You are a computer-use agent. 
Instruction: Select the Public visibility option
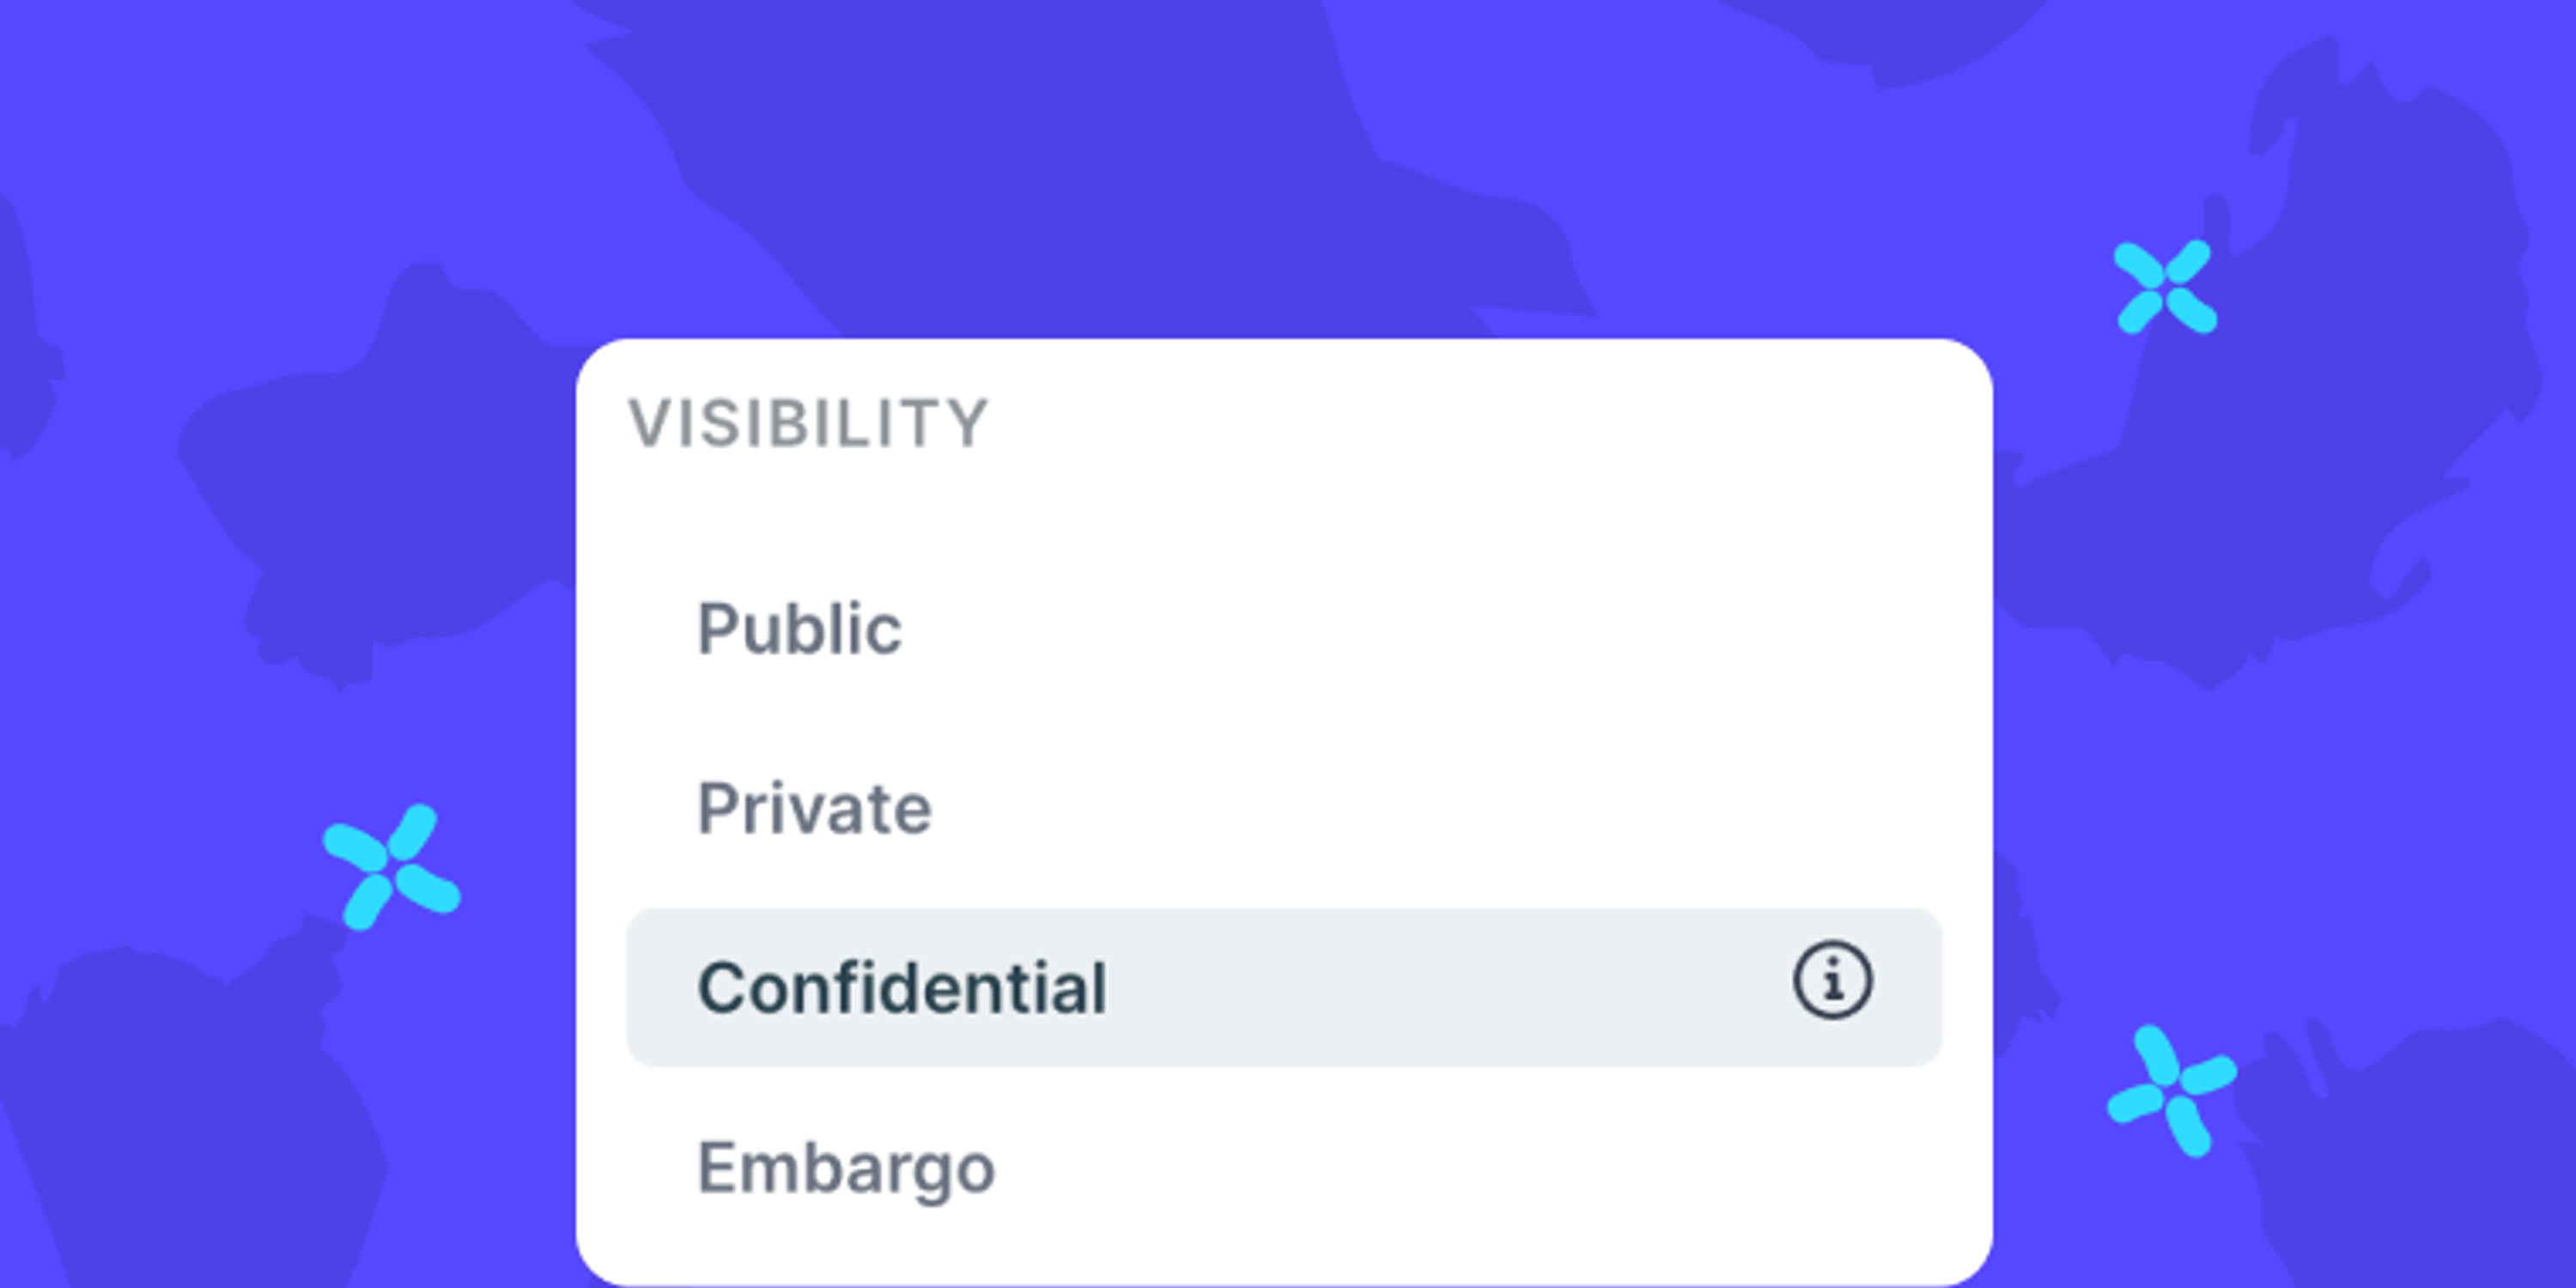pyautogui.click(x=1284, y=629)
